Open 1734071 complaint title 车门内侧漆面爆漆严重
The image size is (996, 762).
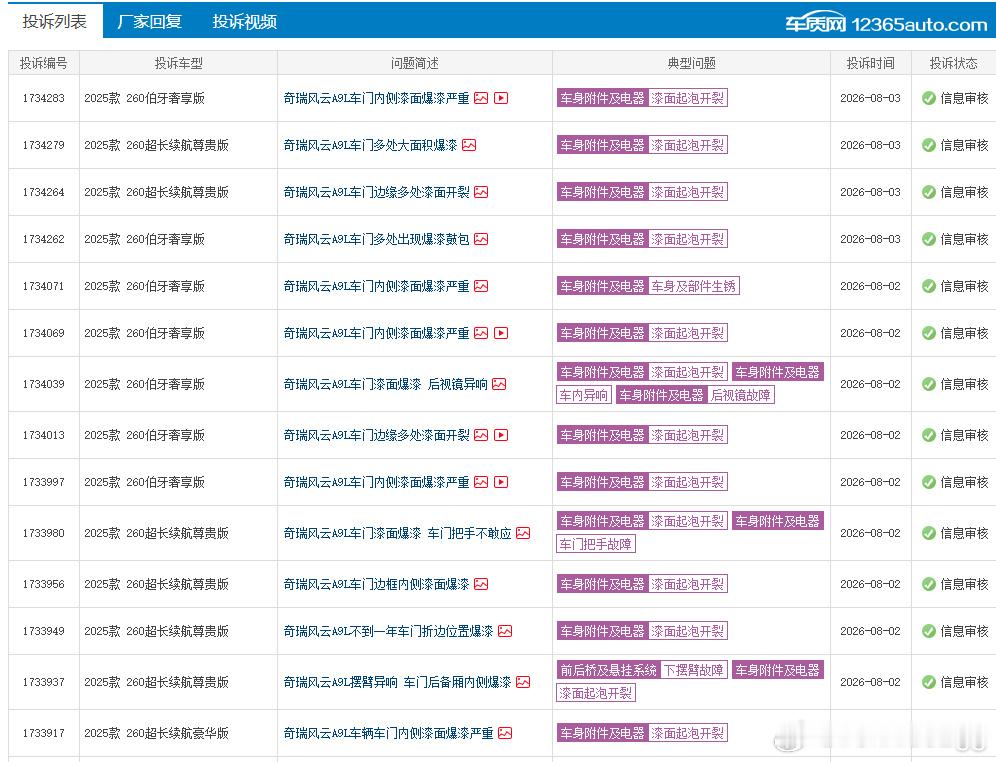point(377,286)
